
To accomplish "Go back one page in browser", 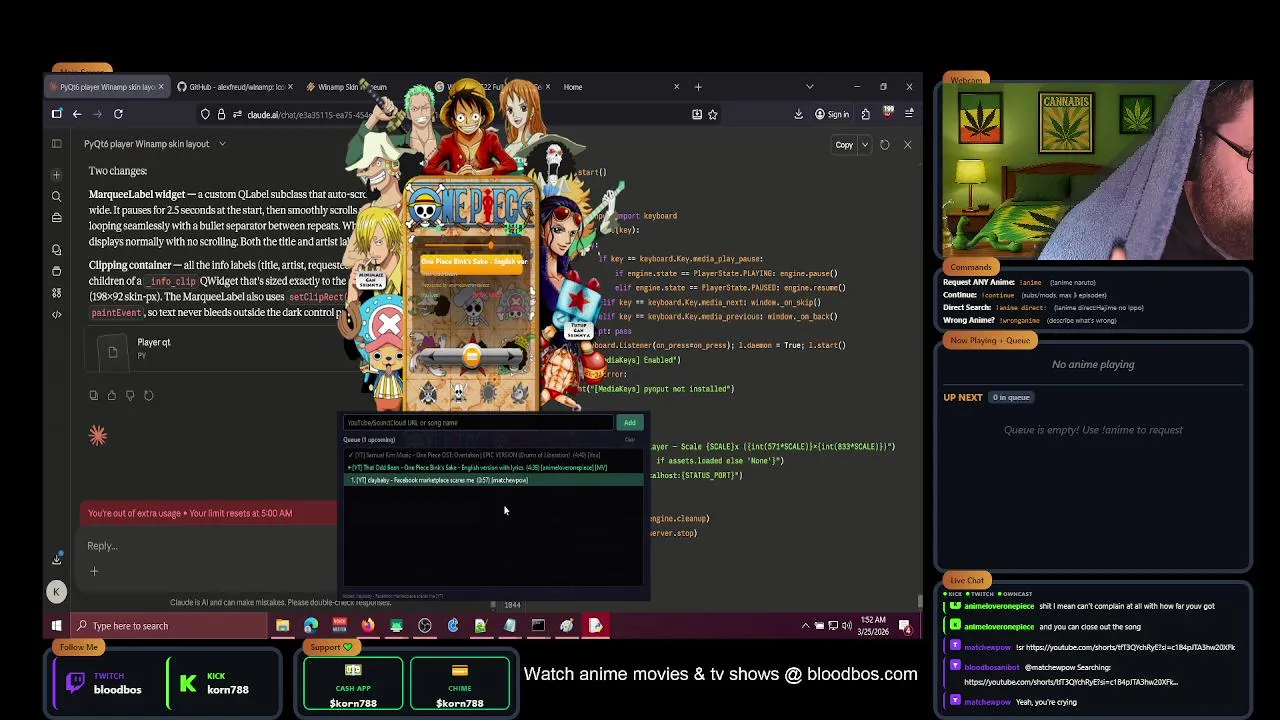I will coord(77,114).
